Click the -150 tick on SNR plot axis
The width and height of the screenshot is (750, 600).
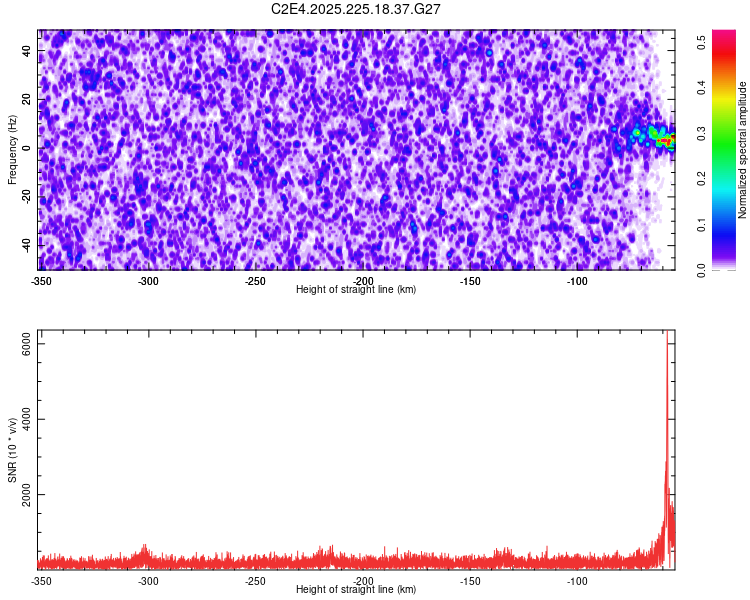pos(470,581)
